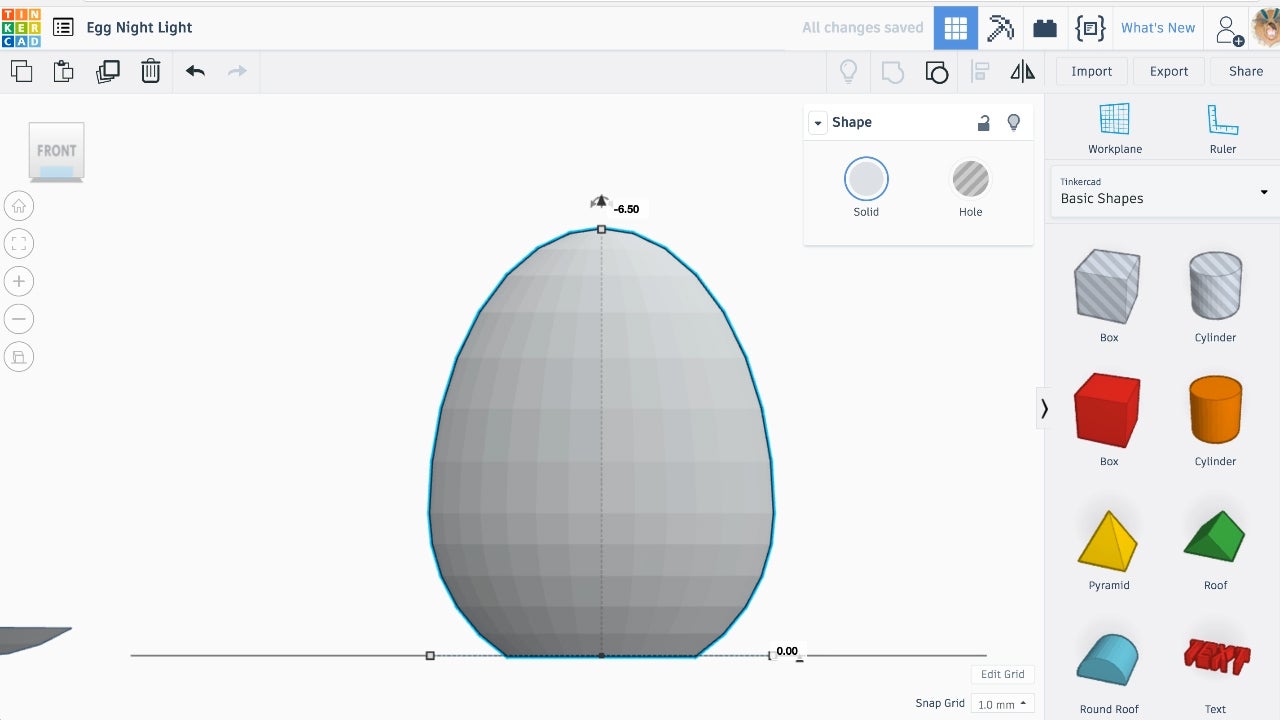Open Snap Grid size dropdown
The height and width of the screenshot is (720, 1280).
tap(1002, 704)
